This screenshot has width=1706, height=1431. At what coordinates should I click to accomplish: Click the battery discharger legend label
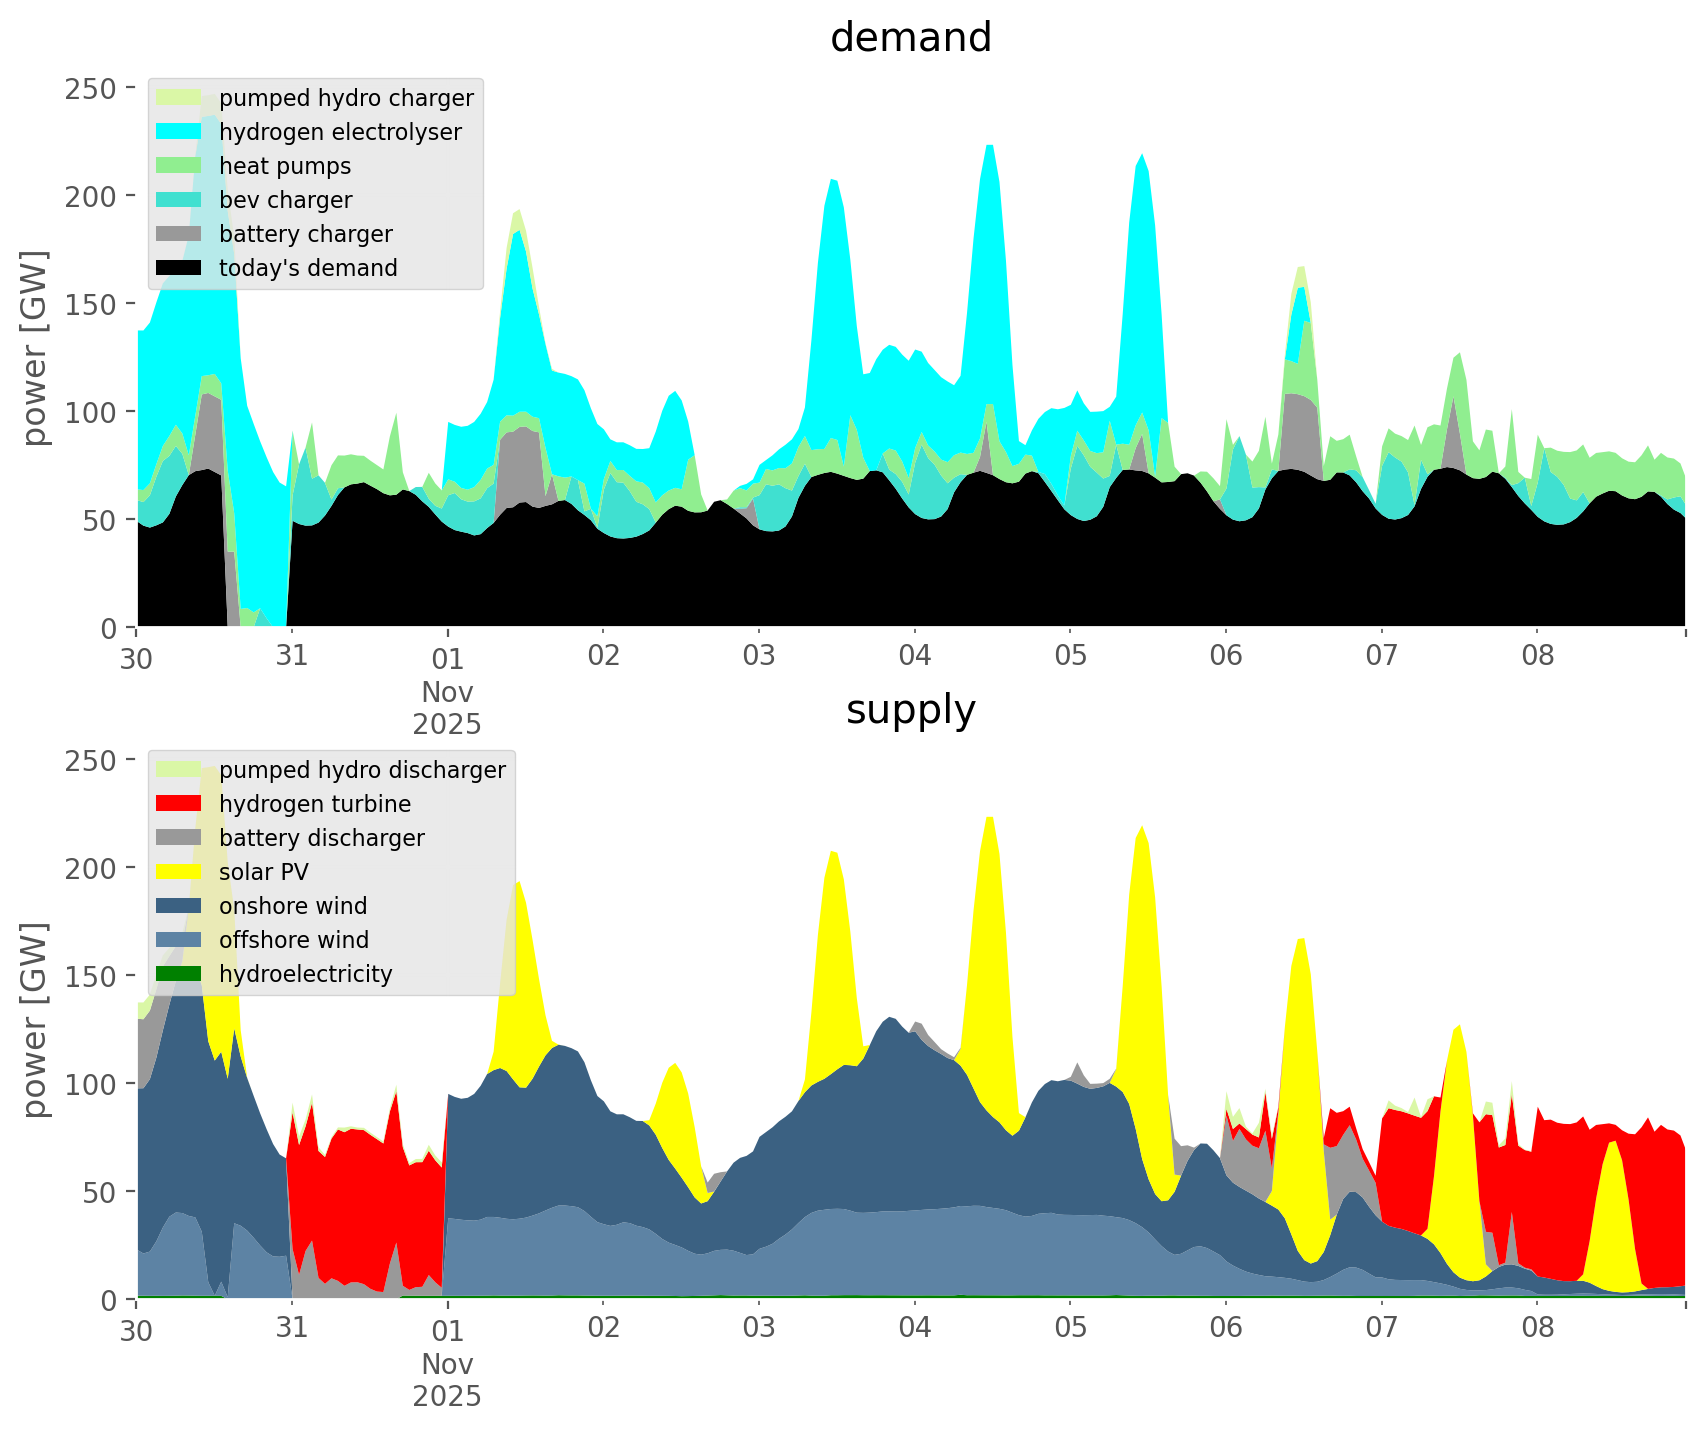(x=321, y=838)
